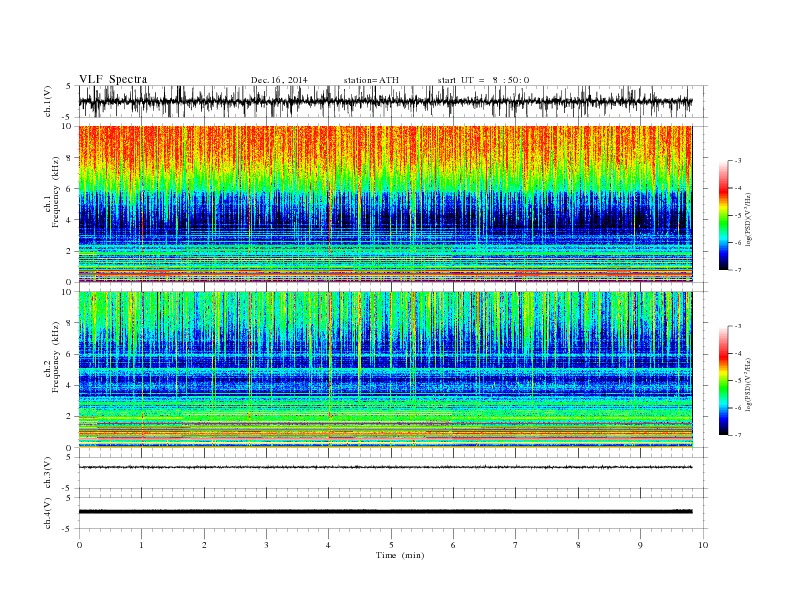792x612 pixels.
Task: Select the "Dec. 16, 2014" date text
Action: tap(279, 80)
